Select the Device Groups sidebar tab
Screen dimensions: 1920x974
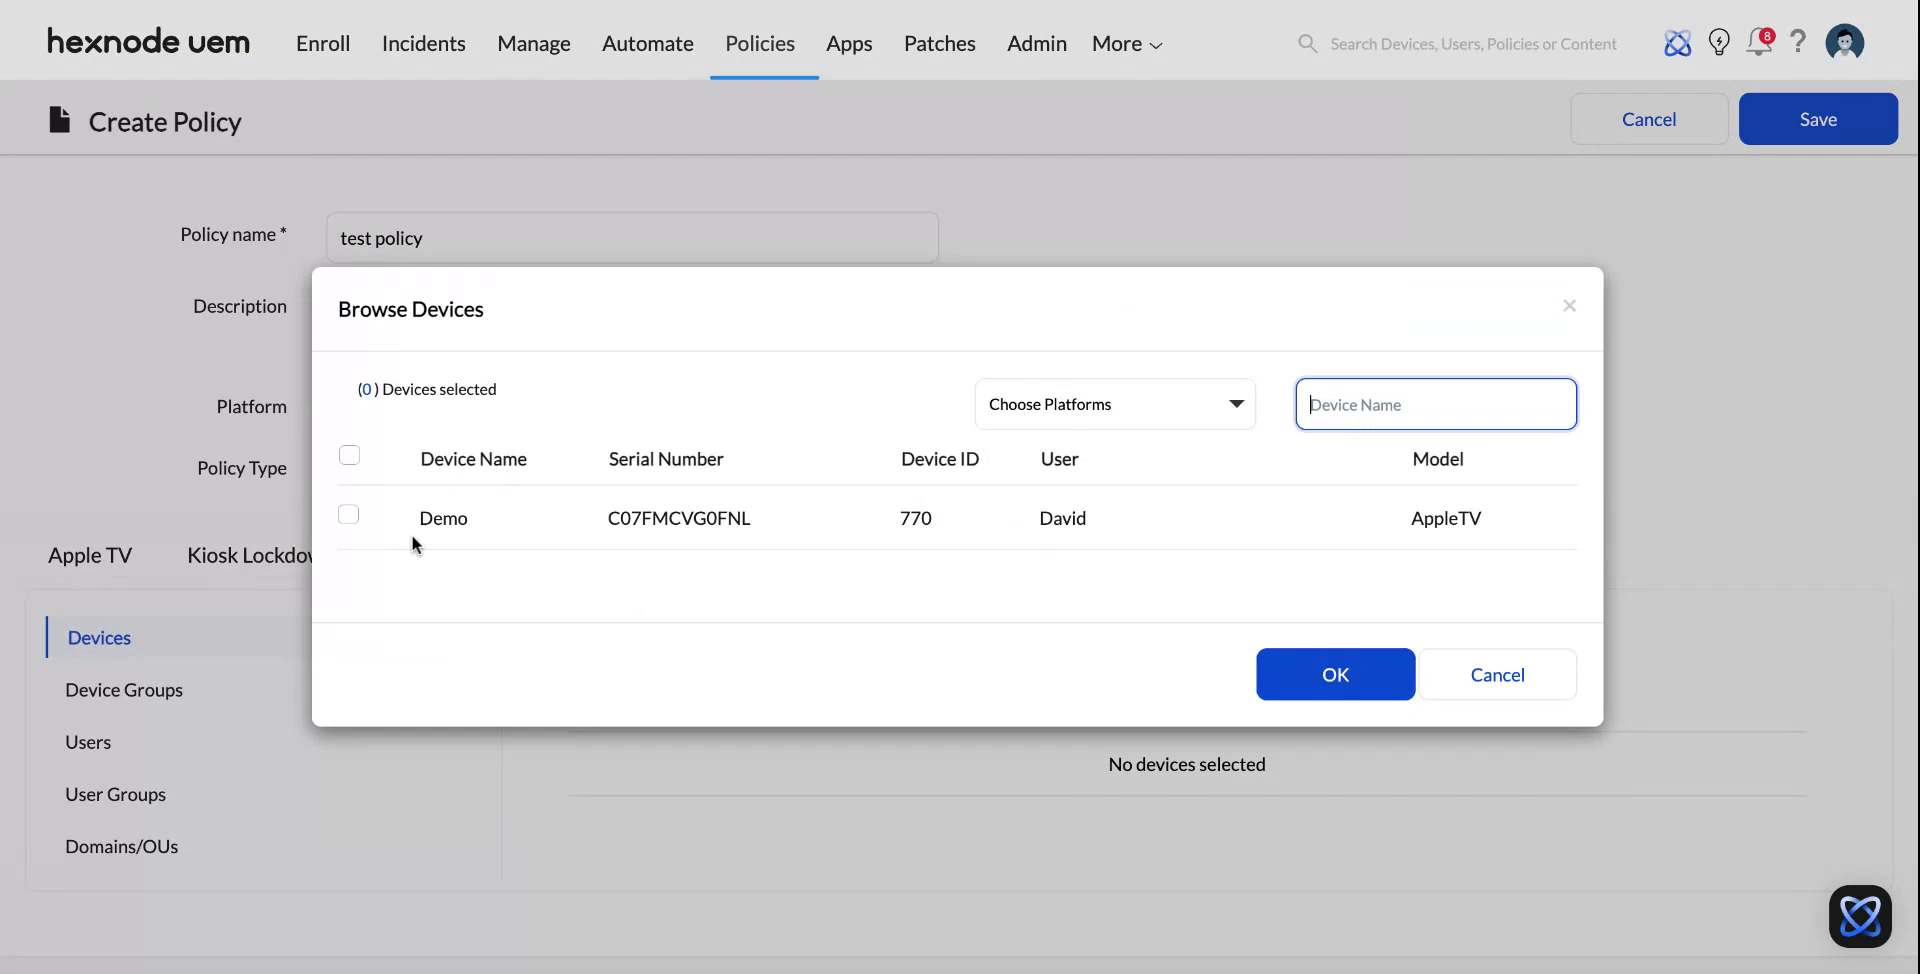coord(124,689)
